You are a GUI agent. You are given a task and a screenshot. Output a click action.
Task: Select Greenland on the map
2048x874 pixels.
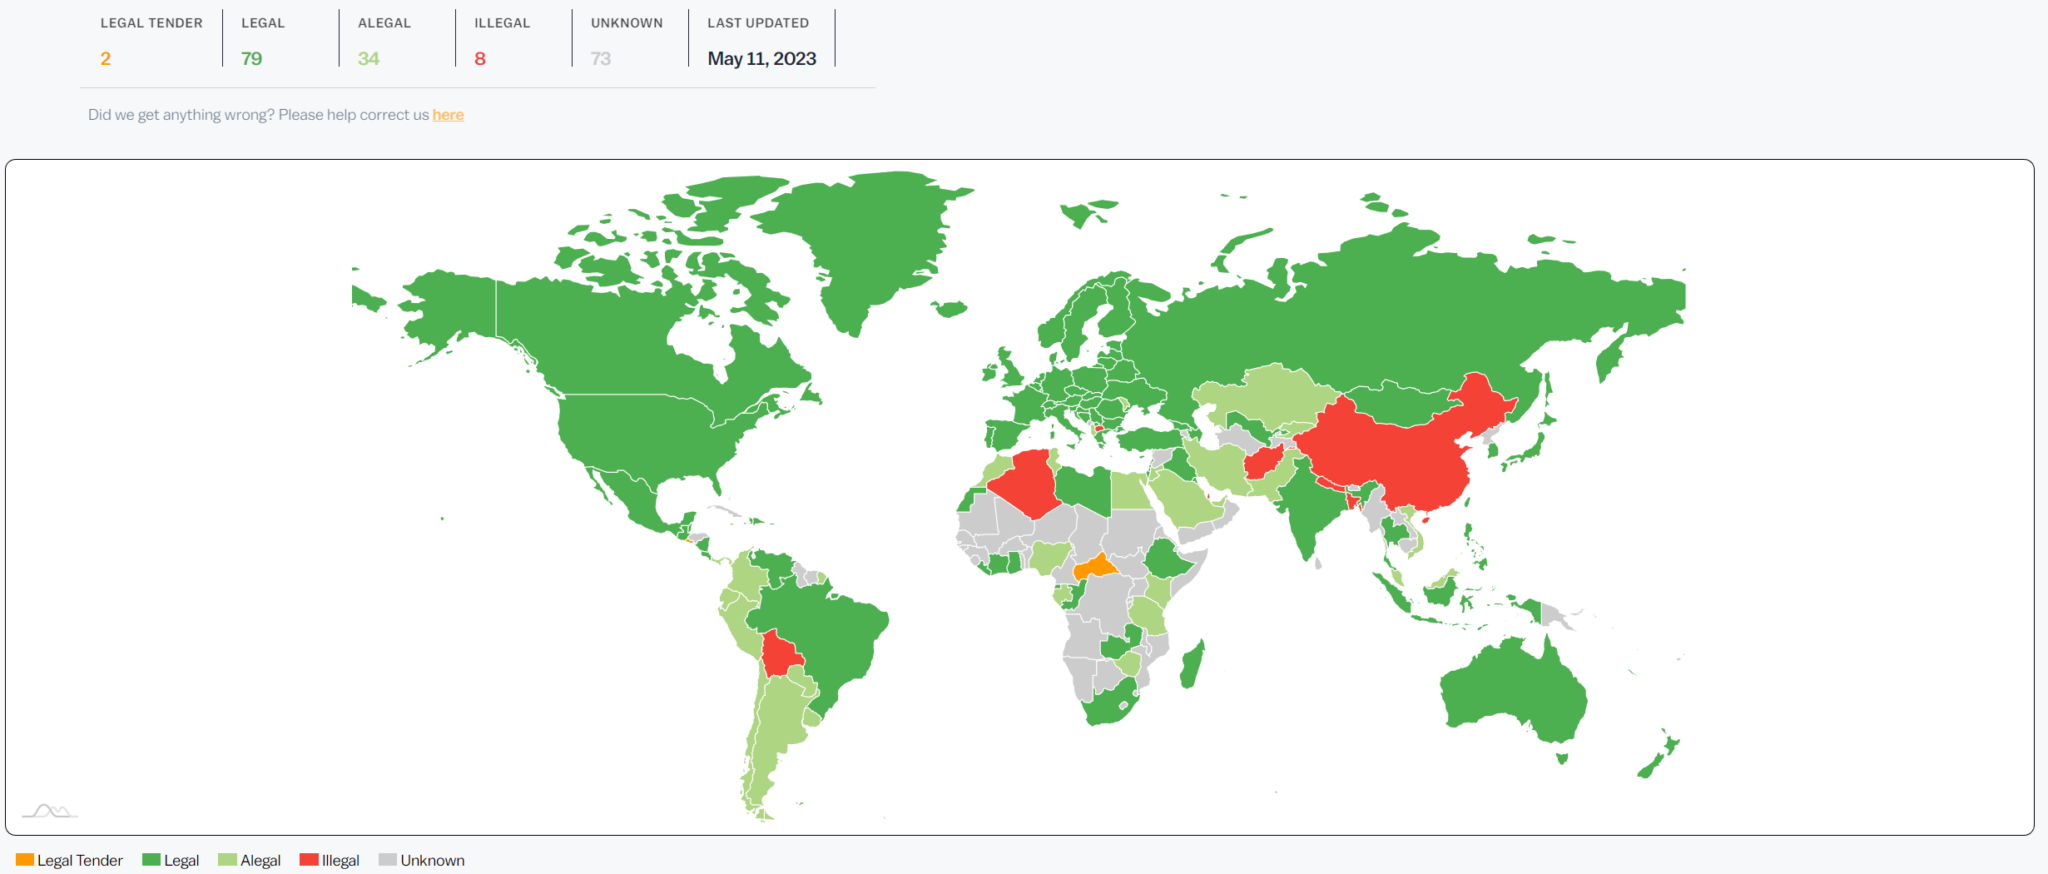tap(870, 240)
